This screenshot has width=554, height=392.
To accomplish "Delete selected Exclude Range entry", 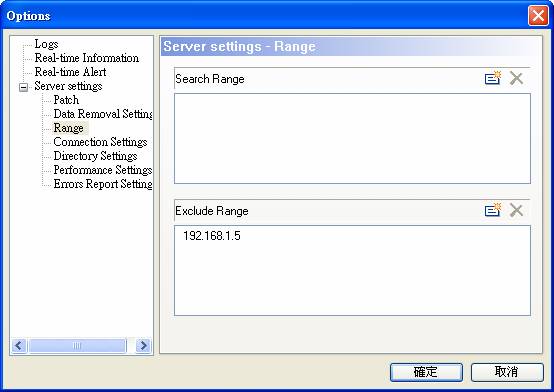I will click(516, 210).
